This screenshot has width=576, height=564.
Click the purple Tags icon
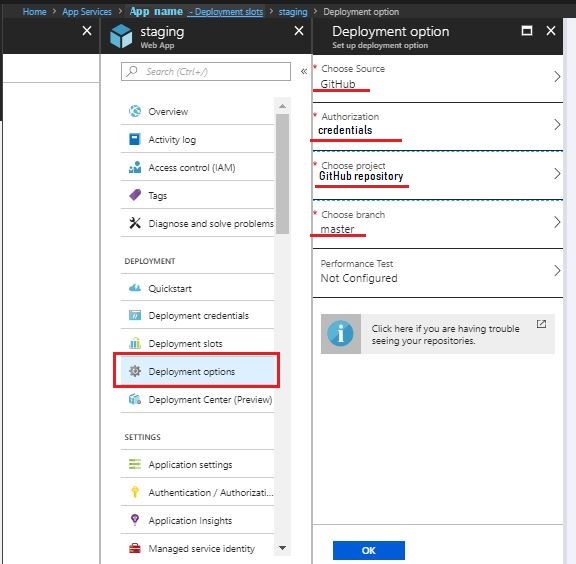[135, 195]
